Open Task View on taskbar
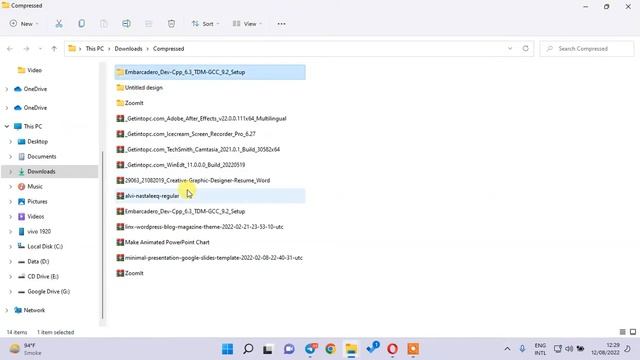 268,349
